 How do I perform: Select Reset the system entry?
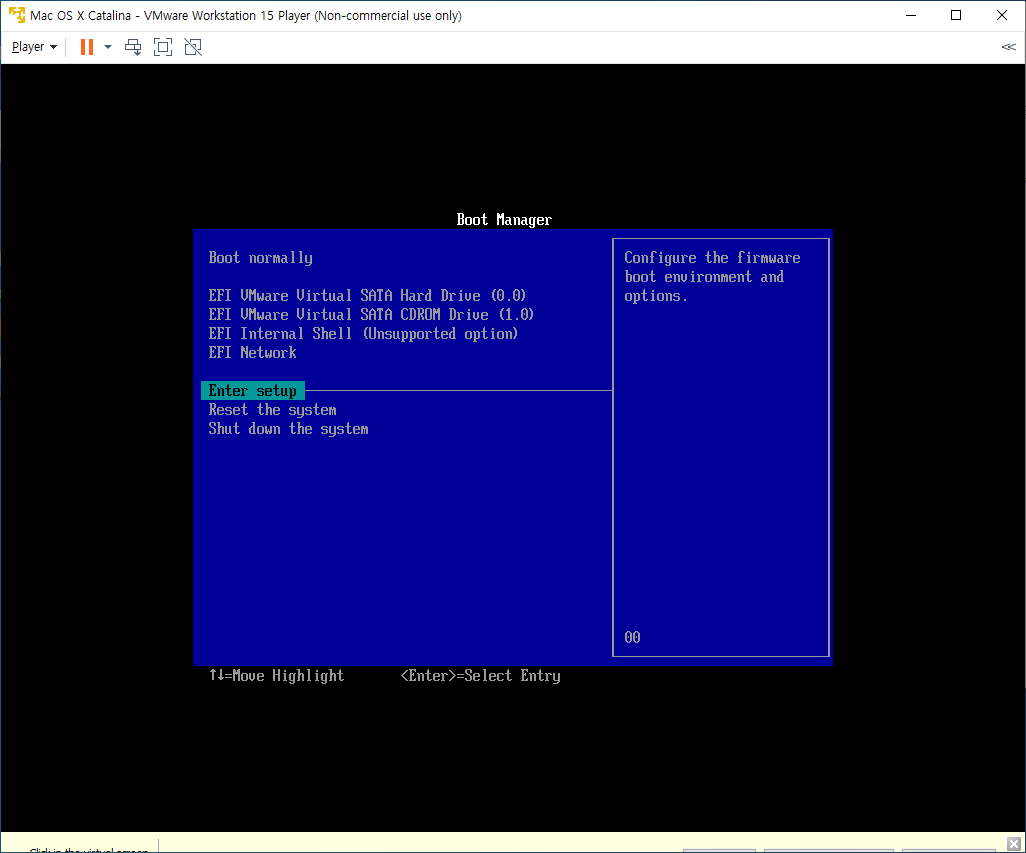pyautogui.click(x=272, y=410)
